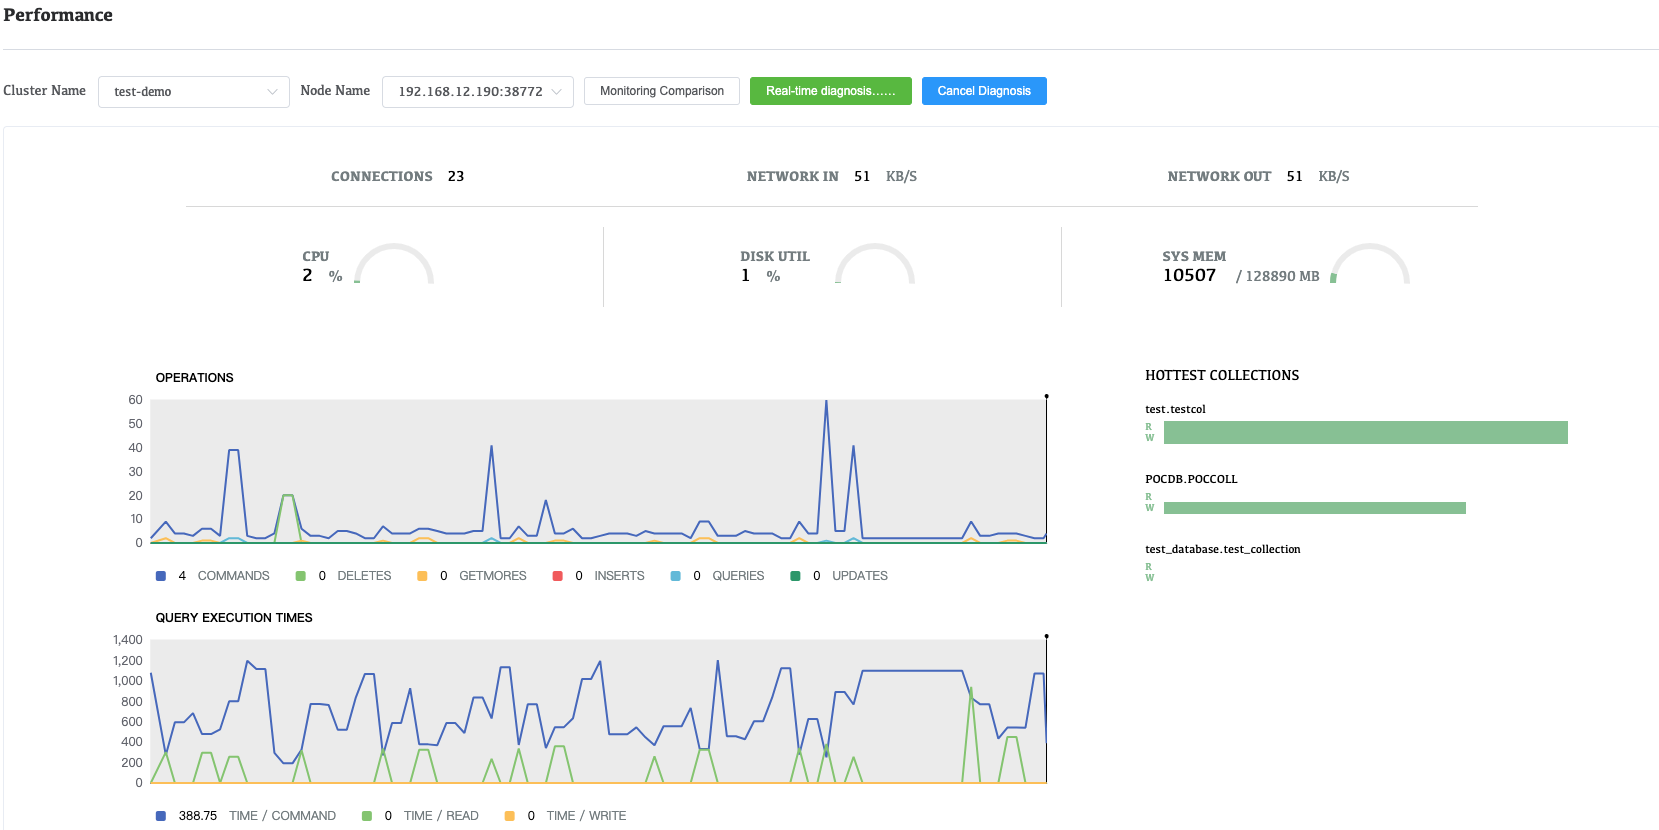Click the Real-time diagnosis button
Image resolution: width=1659 pixels, height=830 pixels.
[x=831, y=91]
